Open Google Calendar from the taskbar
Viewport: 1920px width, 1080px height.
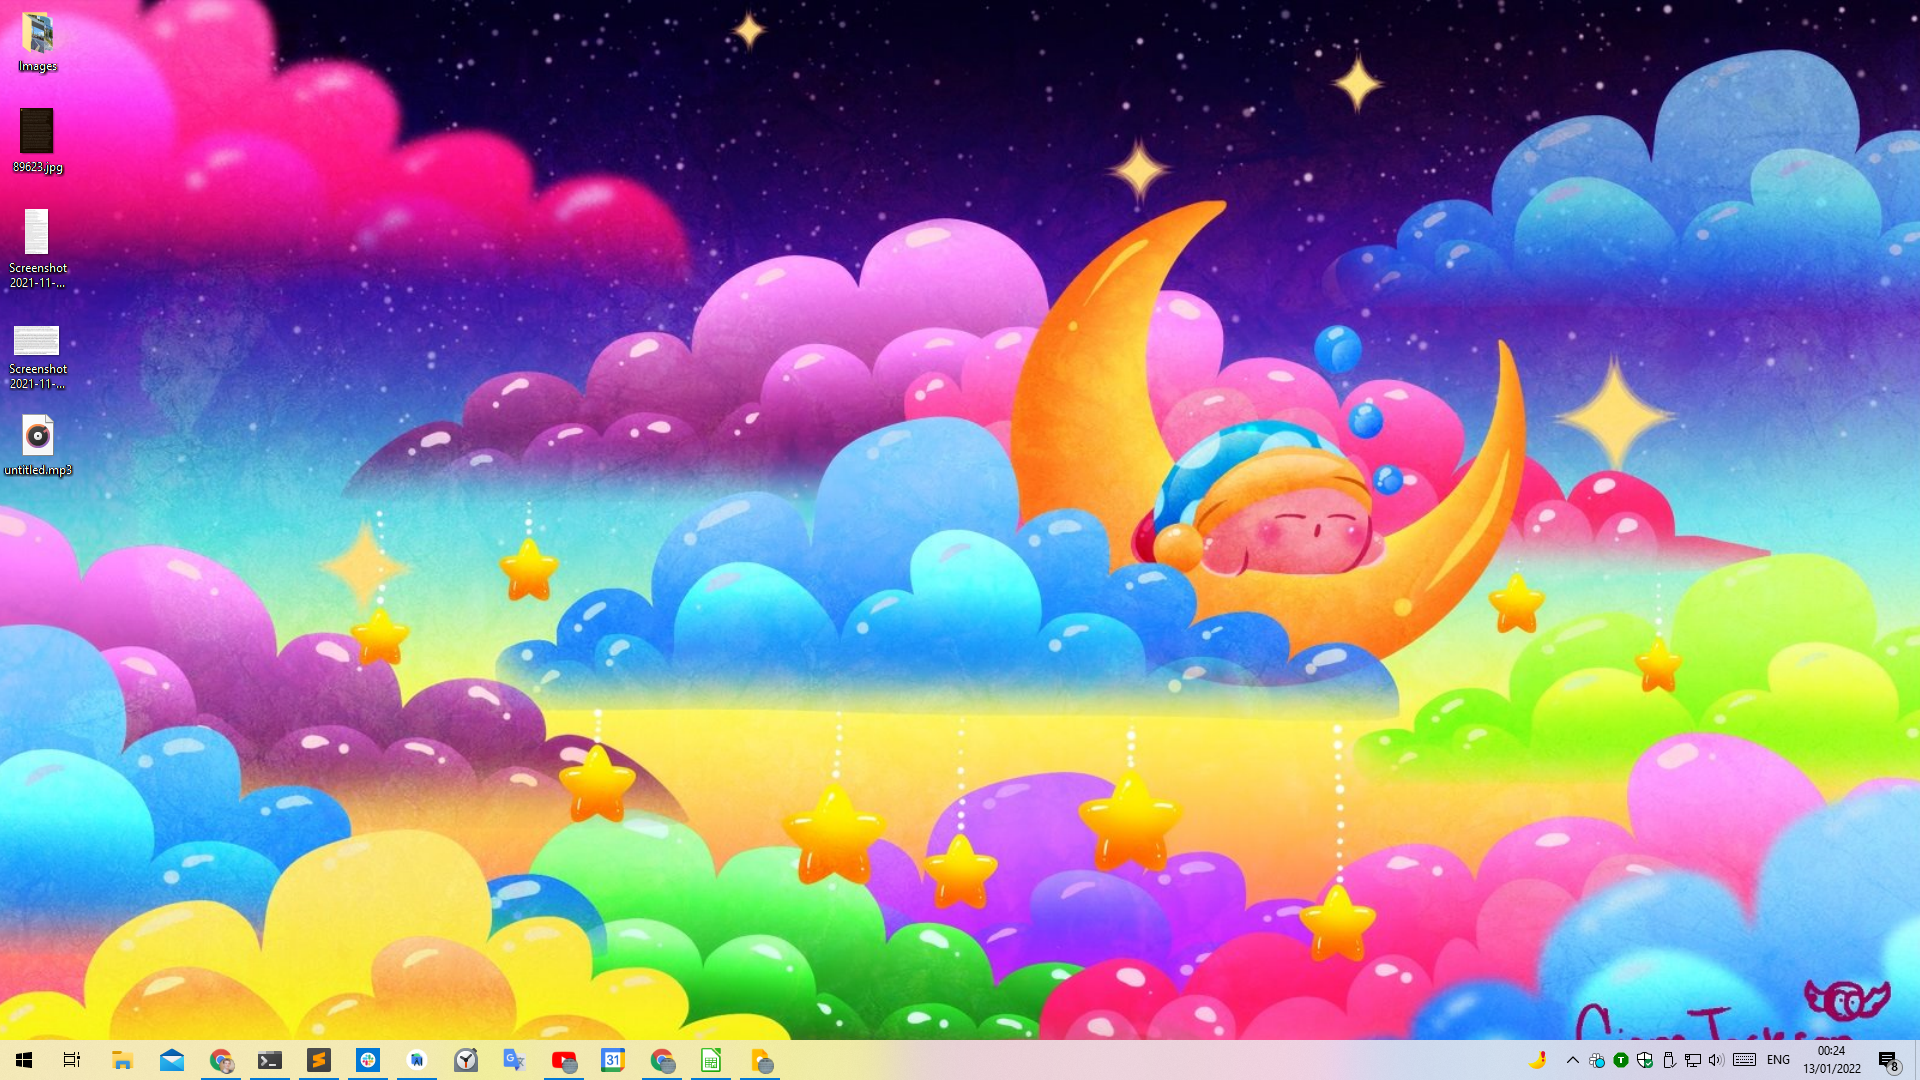(613, 1060)
